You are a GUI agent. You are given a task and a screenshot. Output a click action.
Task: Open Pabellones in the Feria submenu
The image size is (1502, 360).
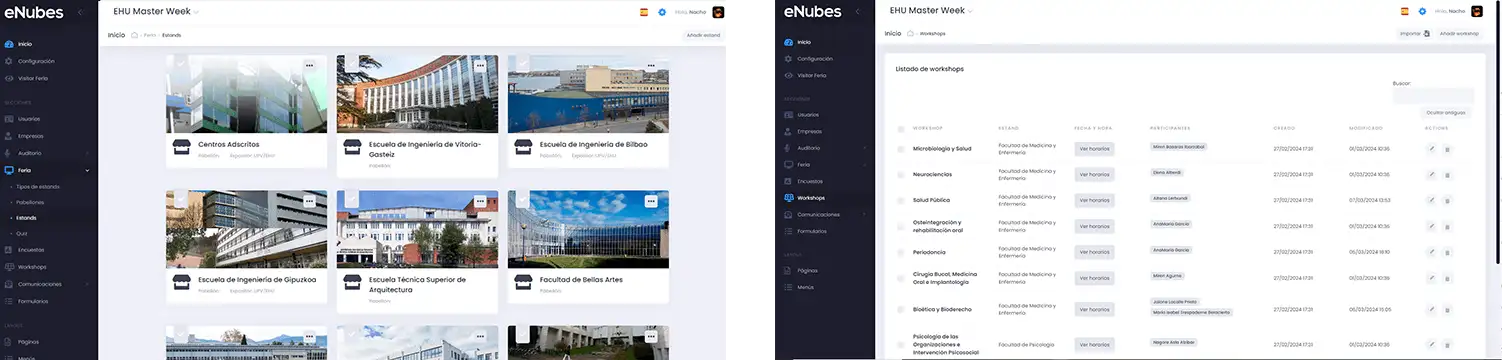coord(30,201)
